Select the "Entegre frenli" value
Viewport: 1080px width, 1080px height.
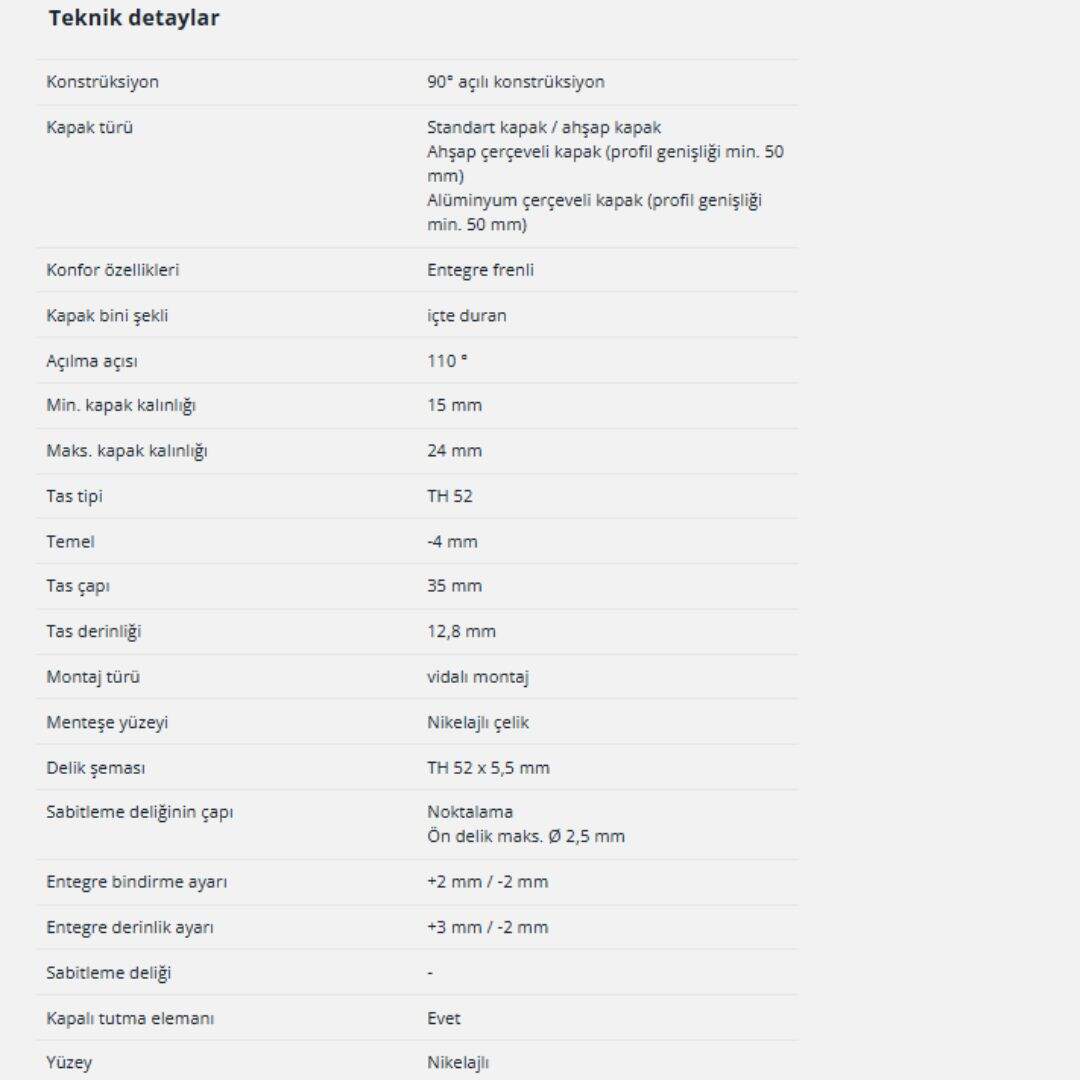point(480,270)
